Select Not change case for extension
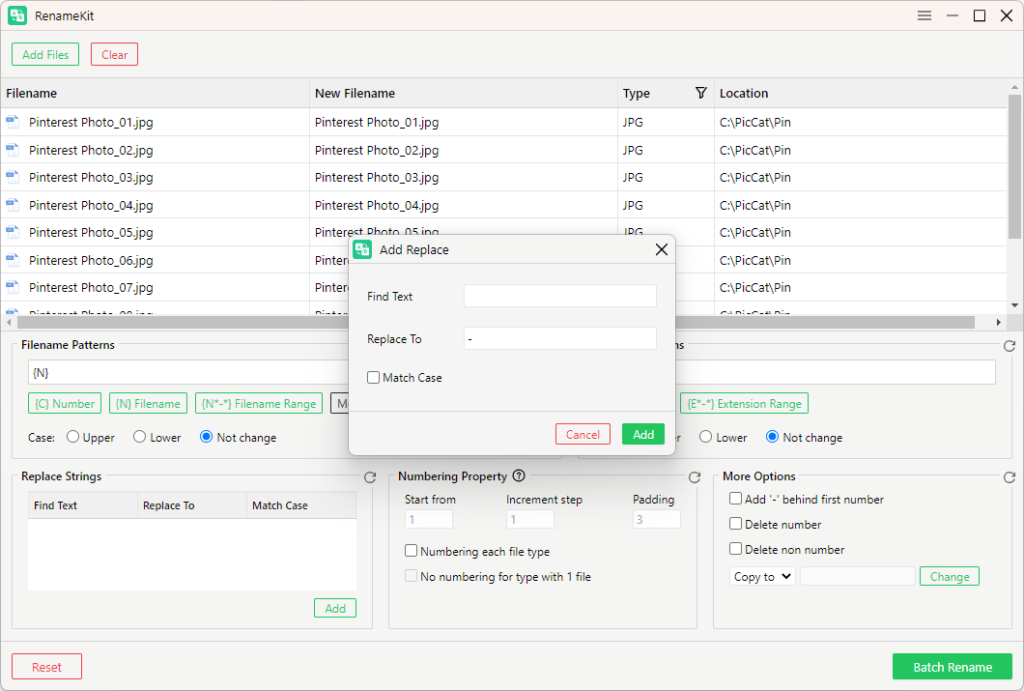 [x=772, y=436]
